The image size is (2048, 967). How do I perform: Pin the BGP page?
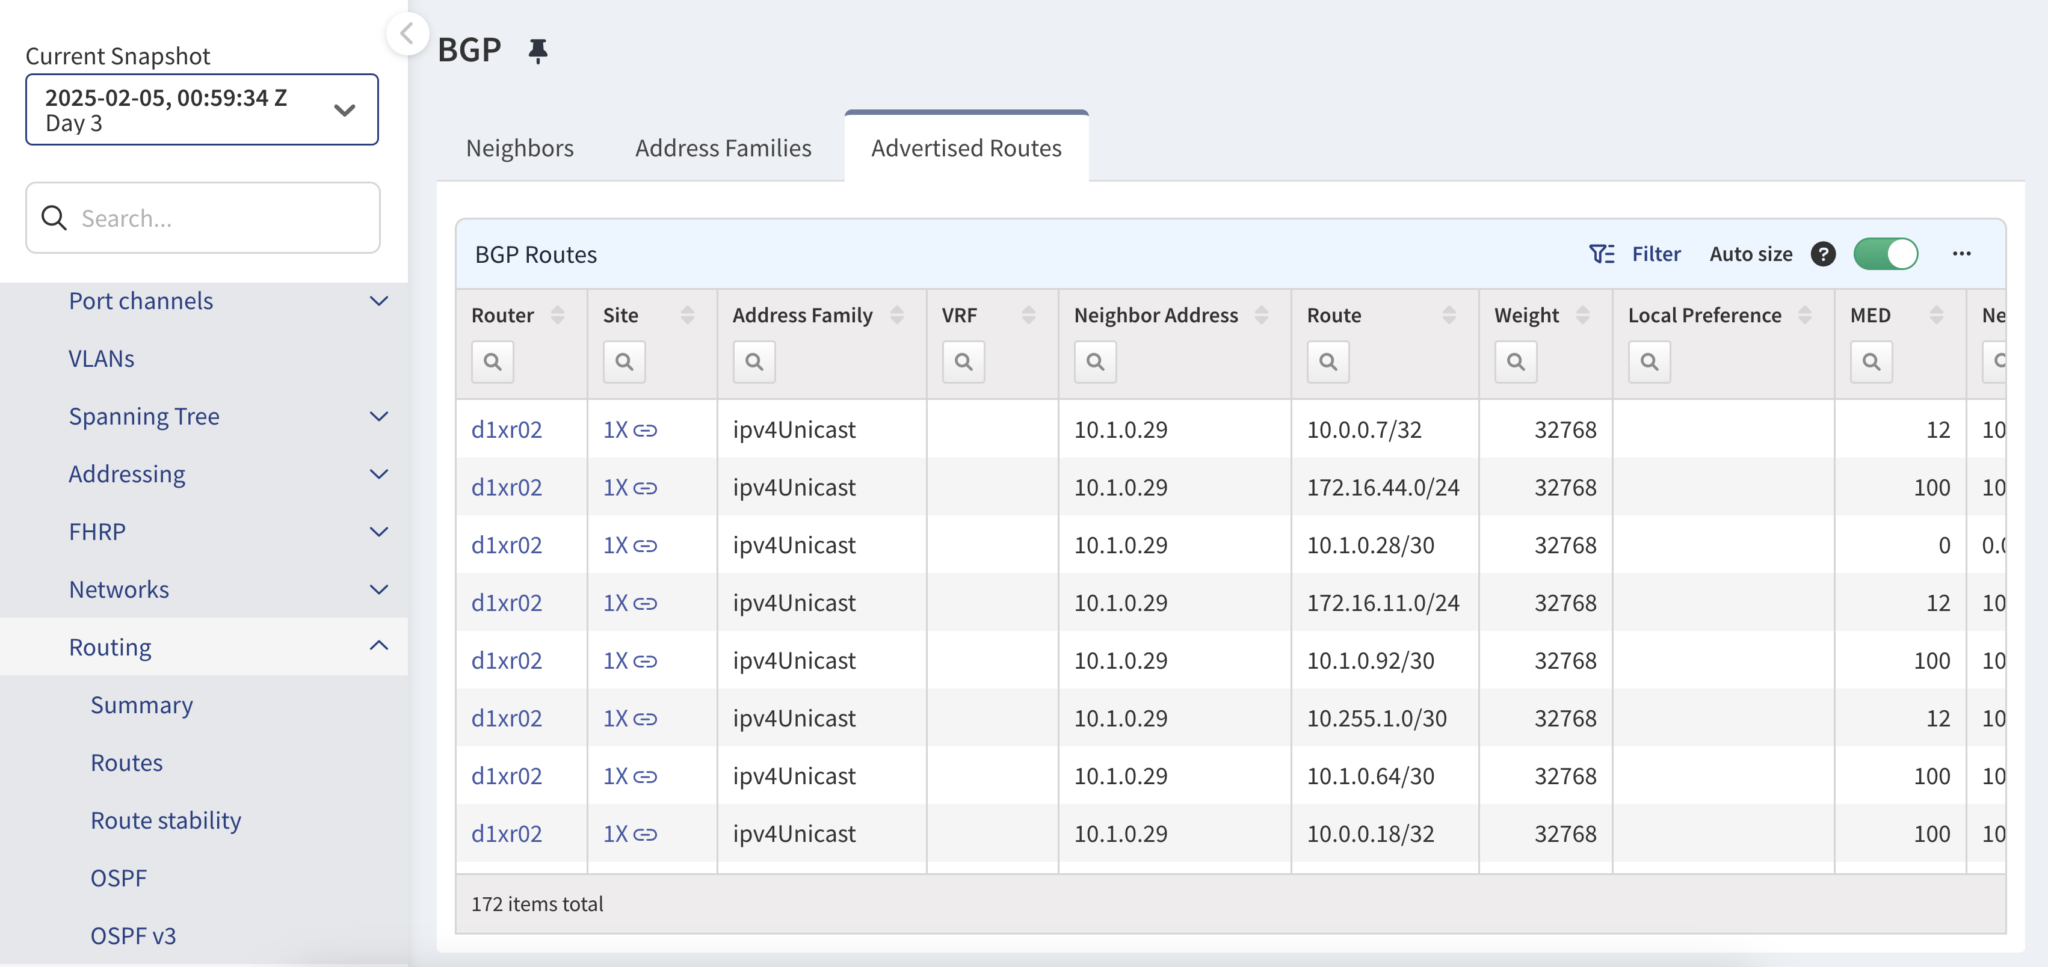coord(539,49)
